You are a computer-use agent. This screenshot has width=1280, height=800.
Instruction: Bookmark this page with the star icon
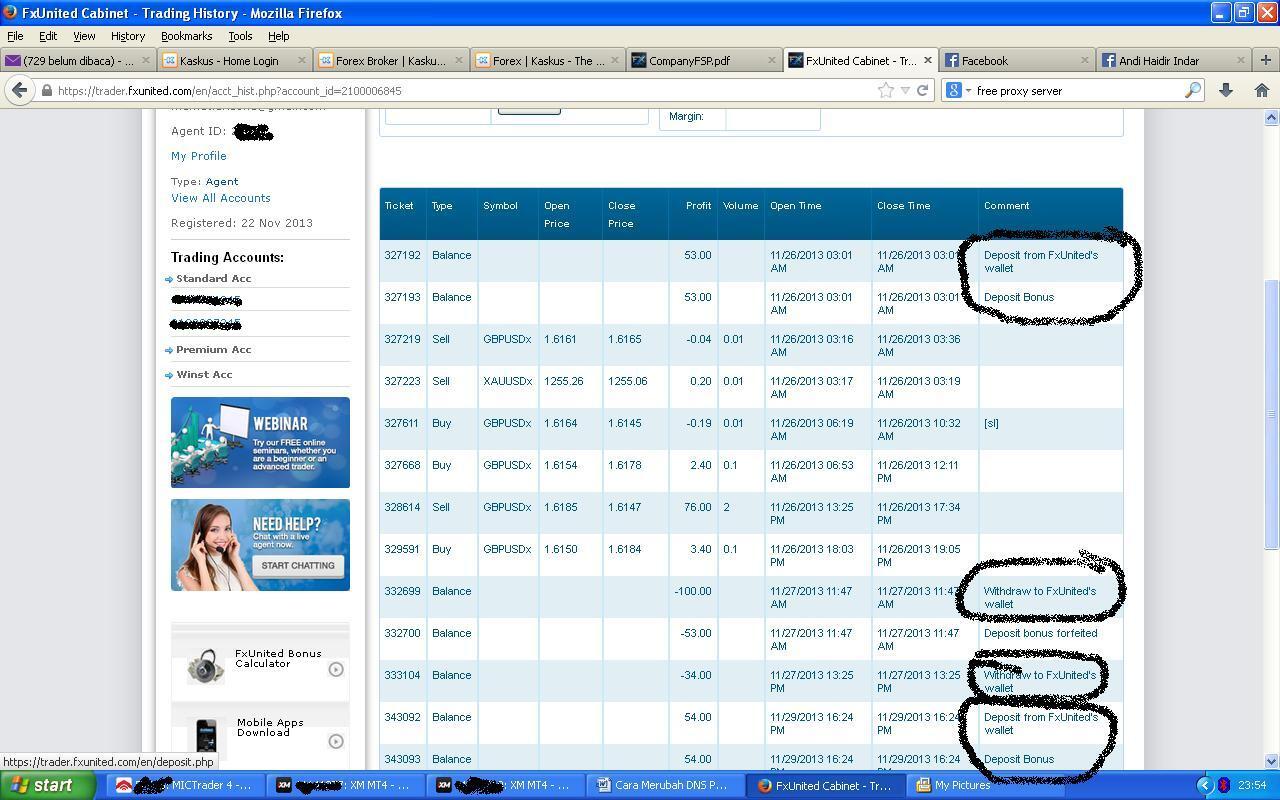885,90
